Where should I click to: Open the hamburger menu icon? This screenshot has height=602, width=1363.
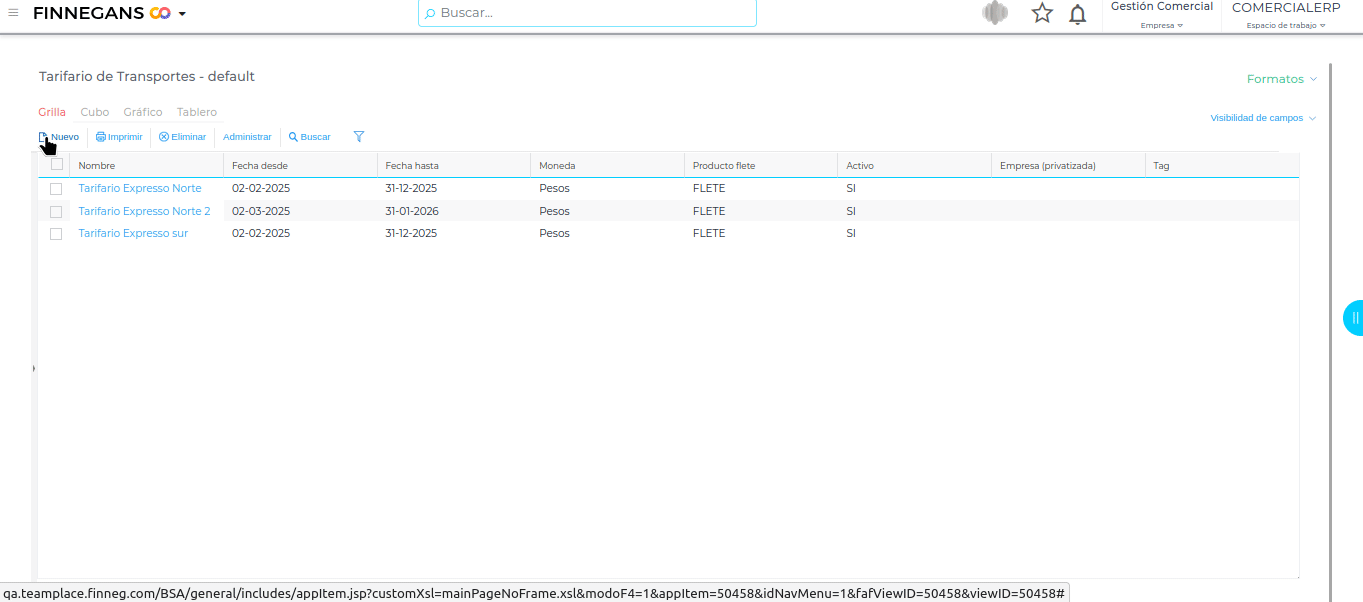click(x=13, y=13)
